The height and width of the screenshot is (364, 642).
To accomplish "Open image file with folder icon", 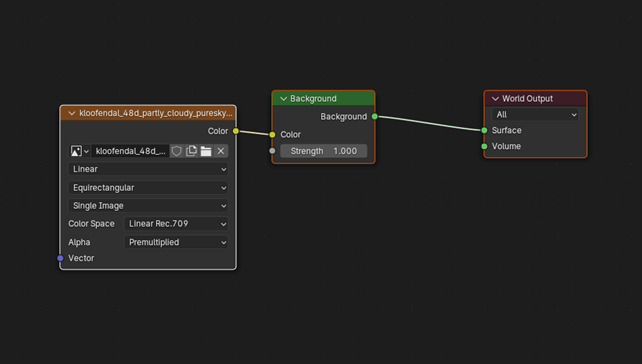I will tap(206, 151).
